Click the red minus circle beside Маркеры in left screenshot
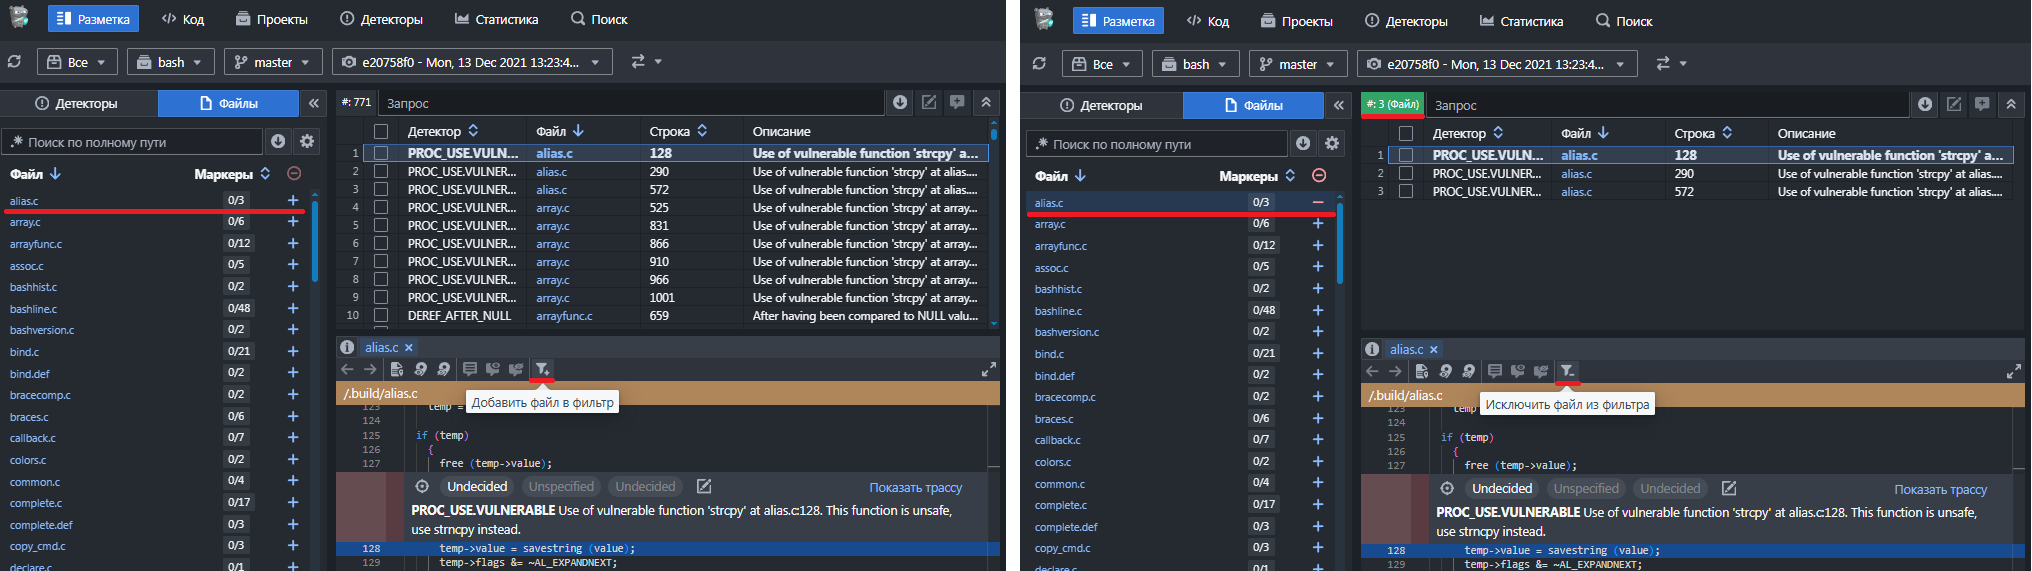The image size is (2032, 571). click(x=294, y=173)
